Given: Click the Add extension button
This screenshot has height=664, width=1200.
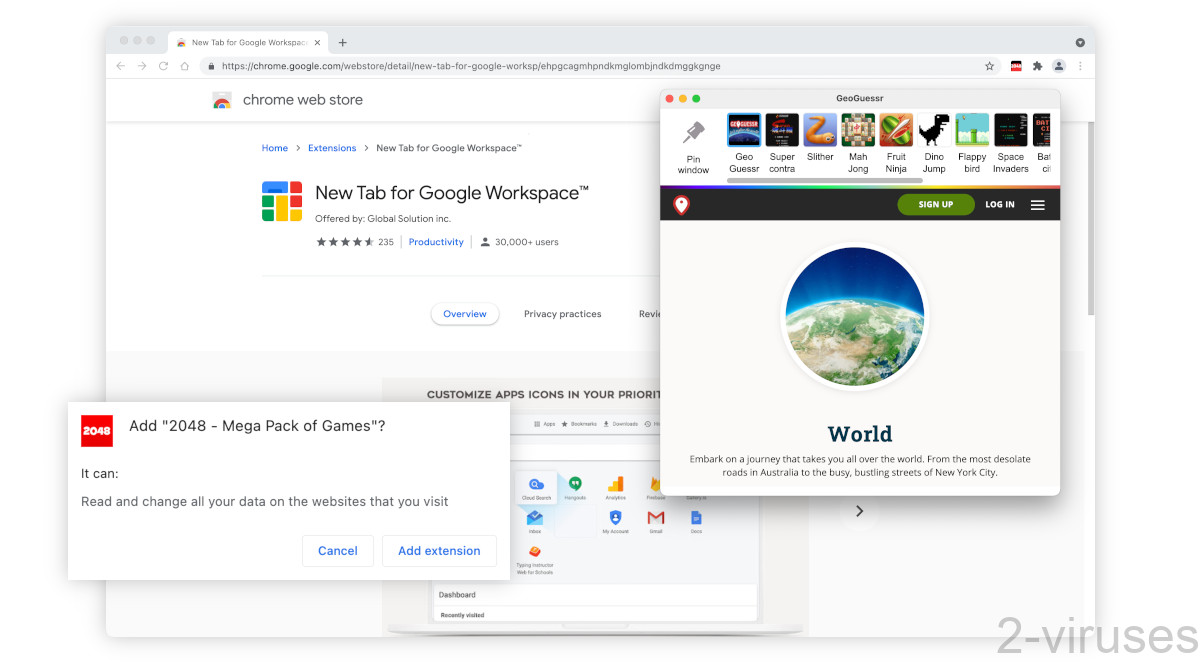Looking at the screenshot, I should (x=439, y=551).
